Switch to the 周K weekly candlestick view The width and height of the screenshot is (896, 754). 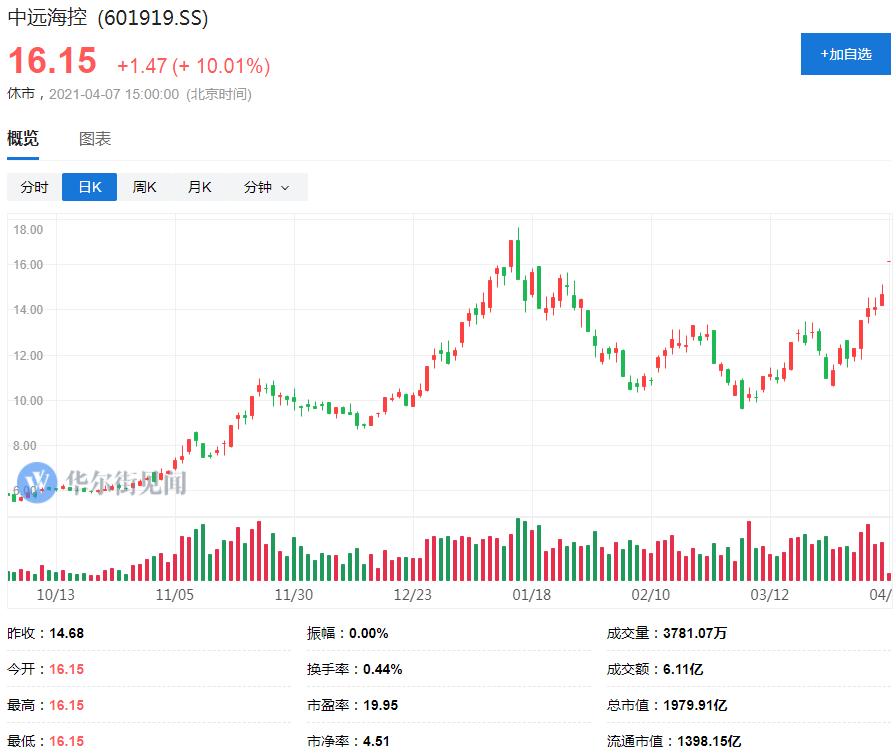[x=144, y=187]
